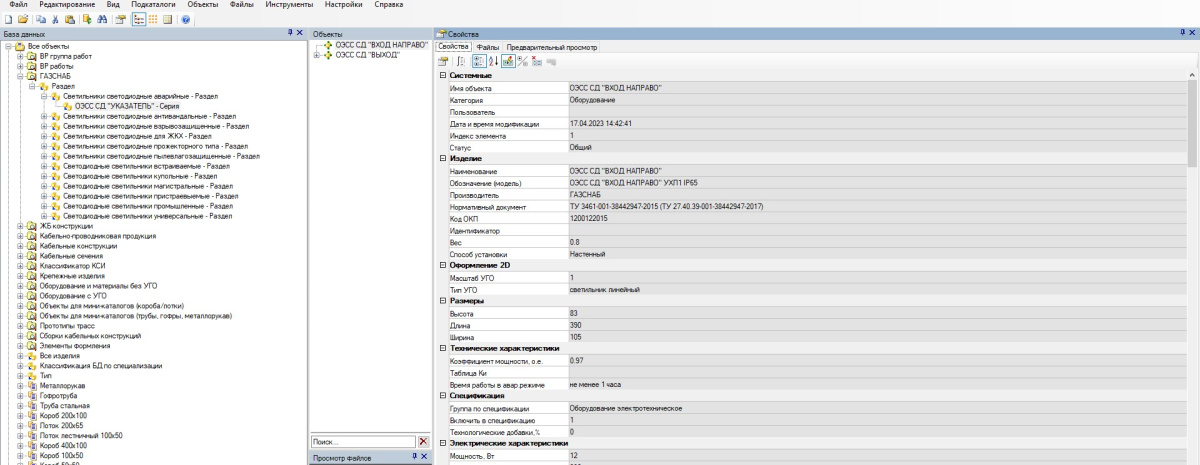This screenshot has width=1200, height=465.
Task: Collapse the Системные property group
Action: (443, 76)
